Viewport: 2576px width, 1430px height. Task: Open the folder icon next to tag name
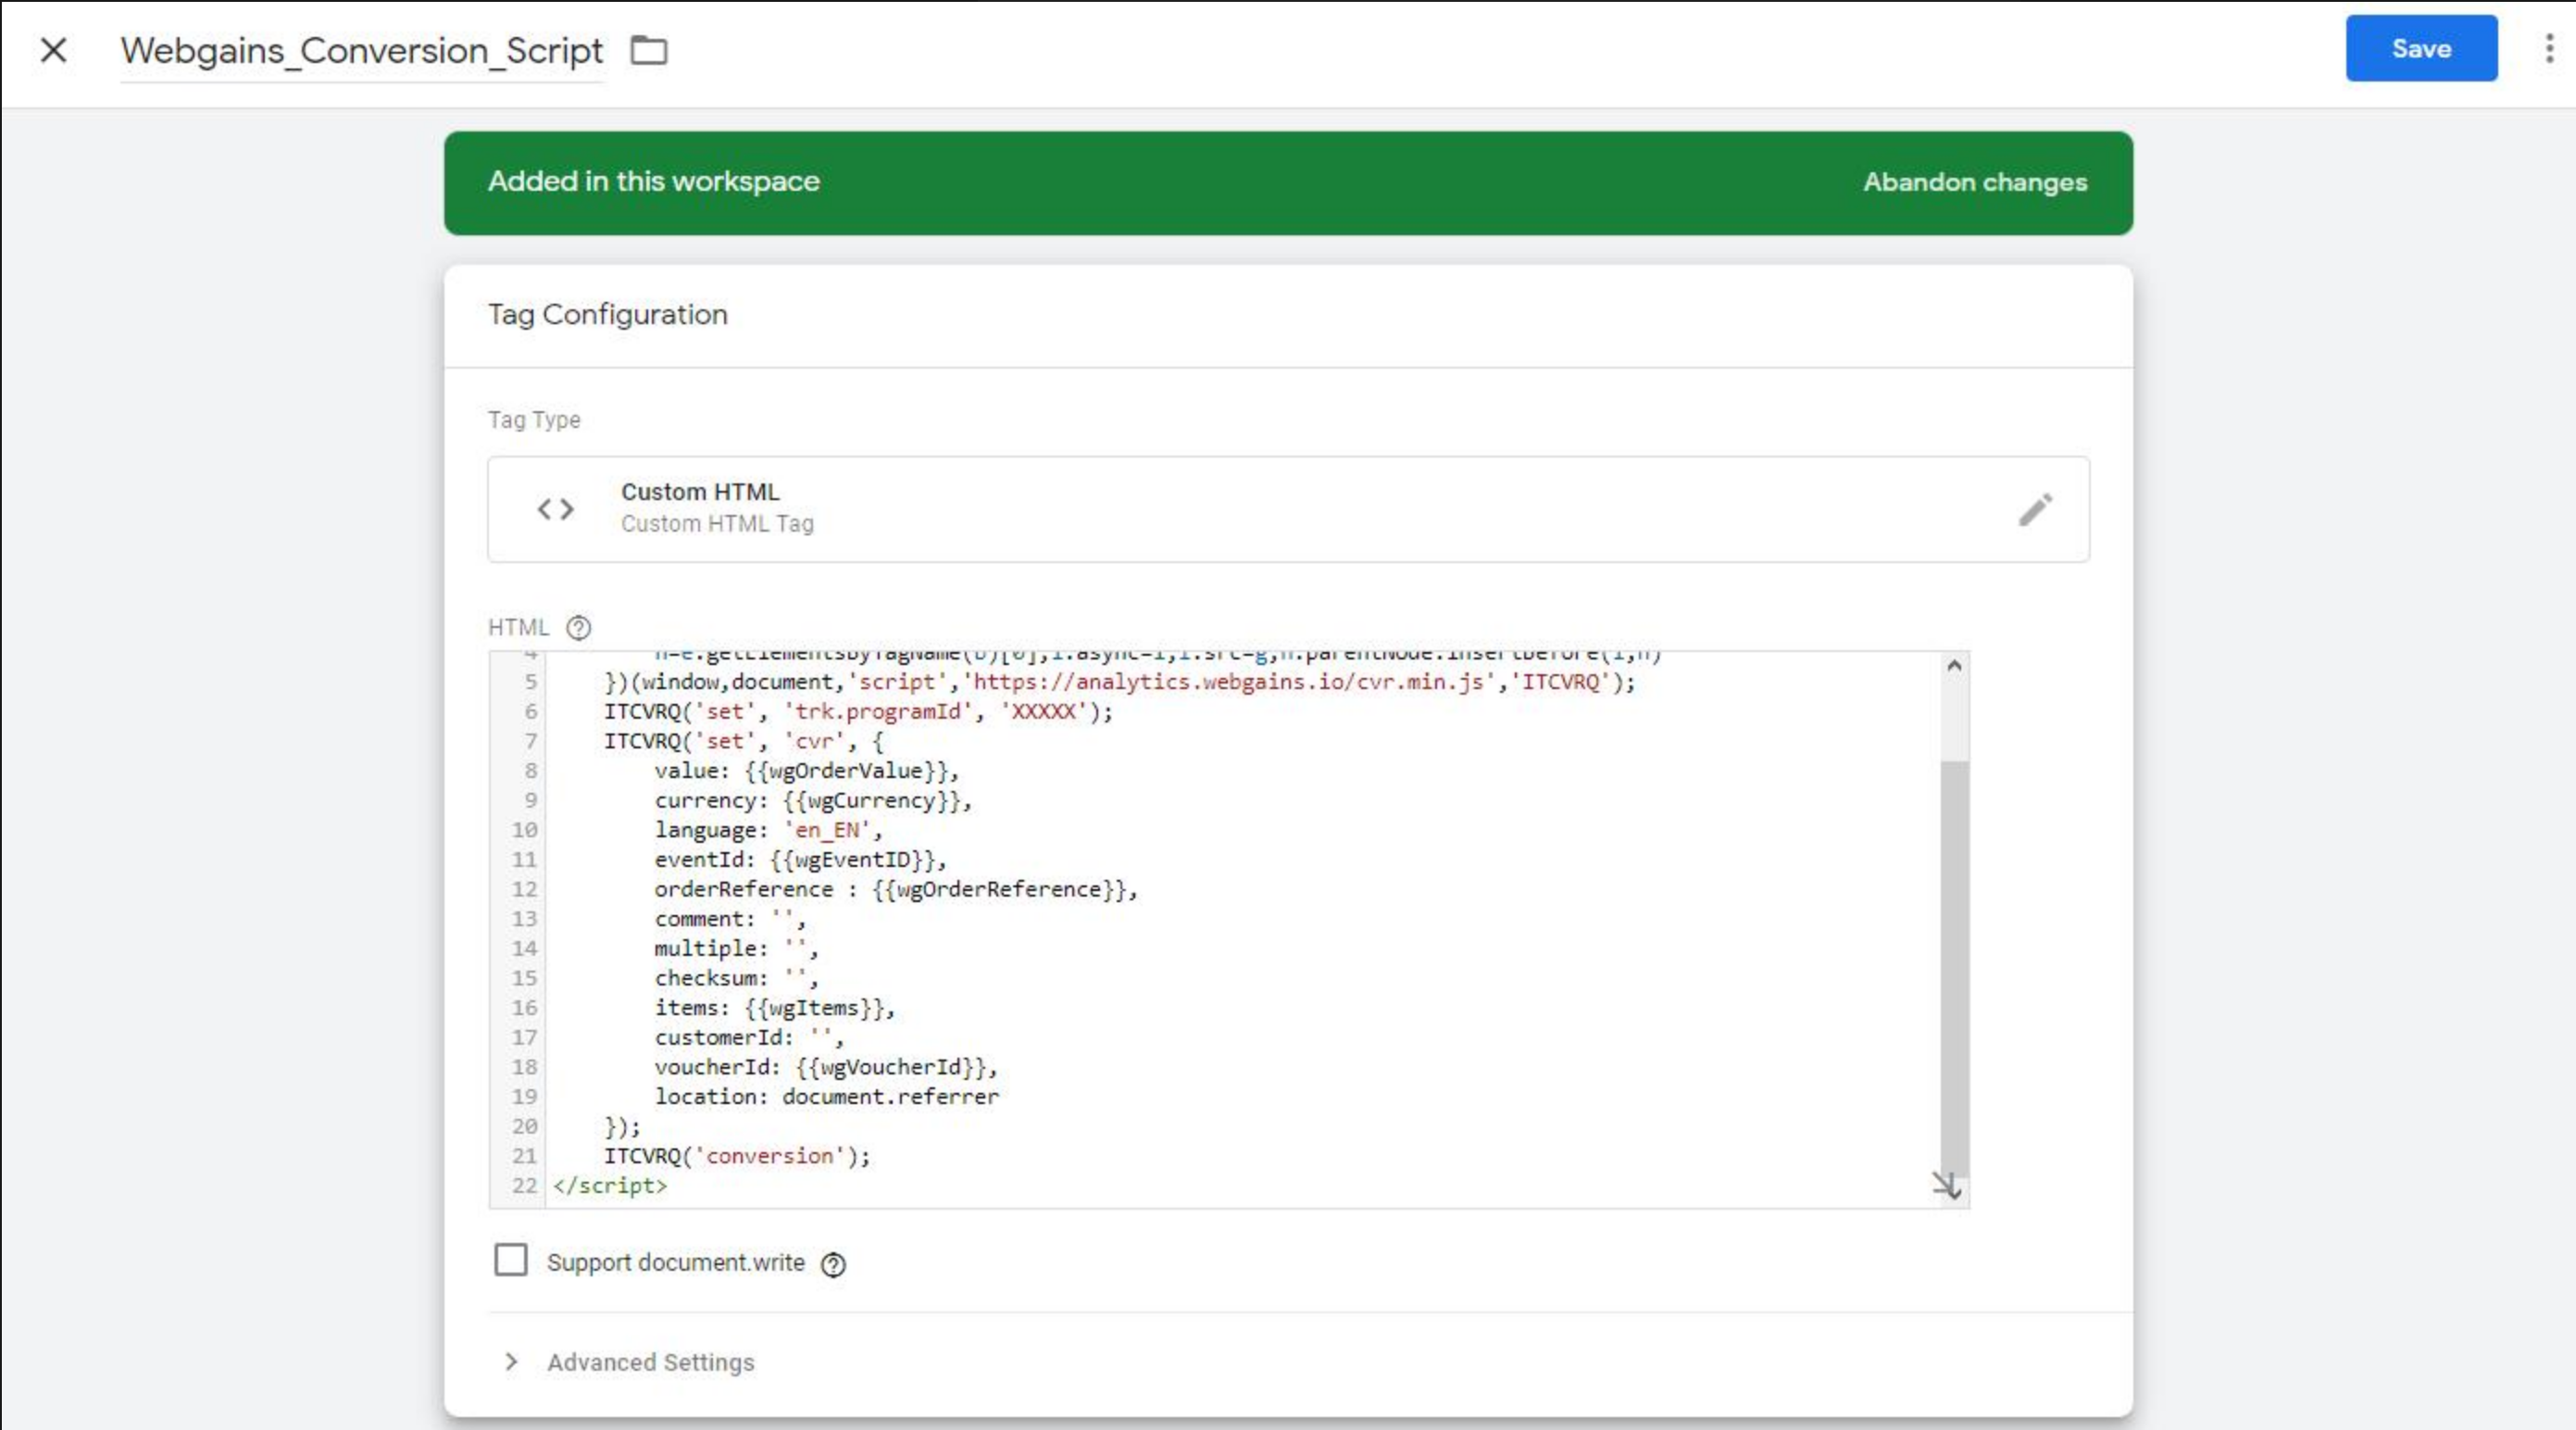point(649,50)
